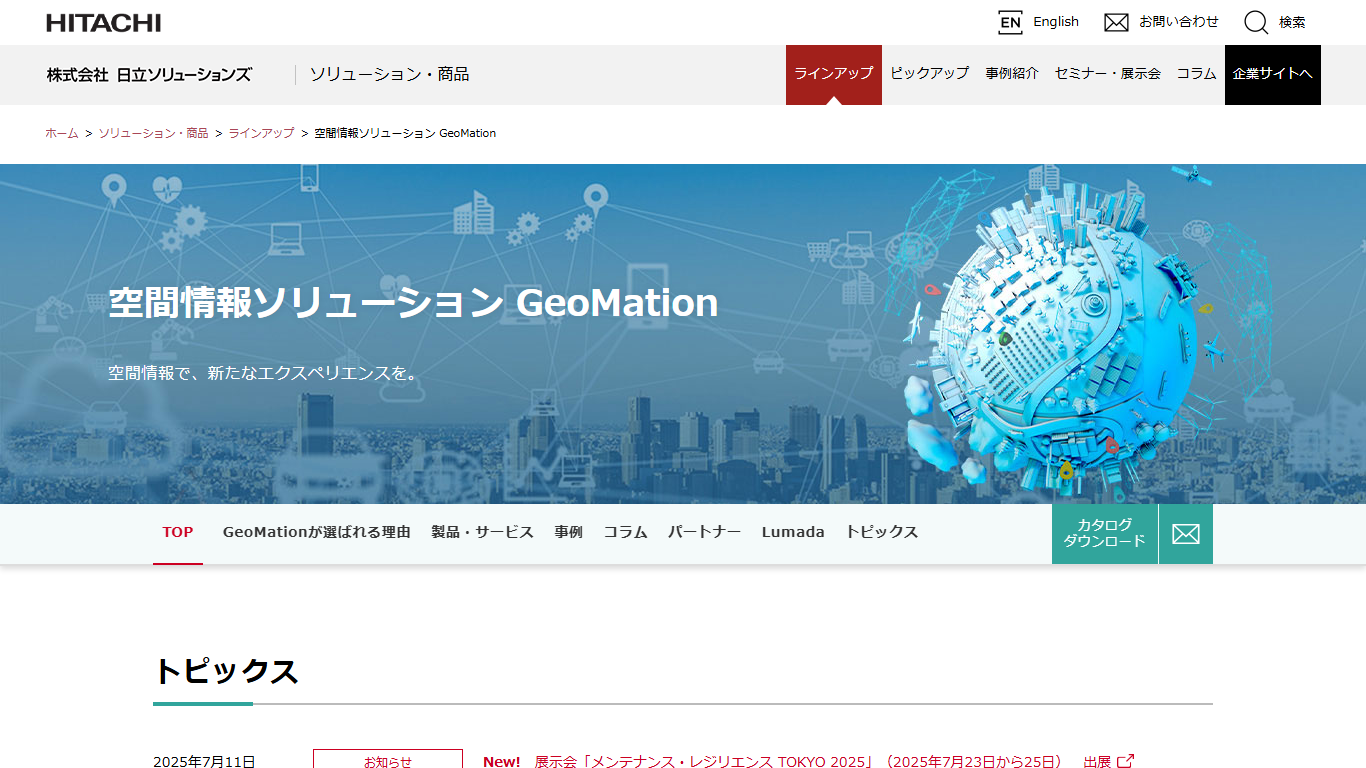Open 検索 search text link
This screenshot has height=768, width=1366.
pyautogui.click(x=1292, y=22)
